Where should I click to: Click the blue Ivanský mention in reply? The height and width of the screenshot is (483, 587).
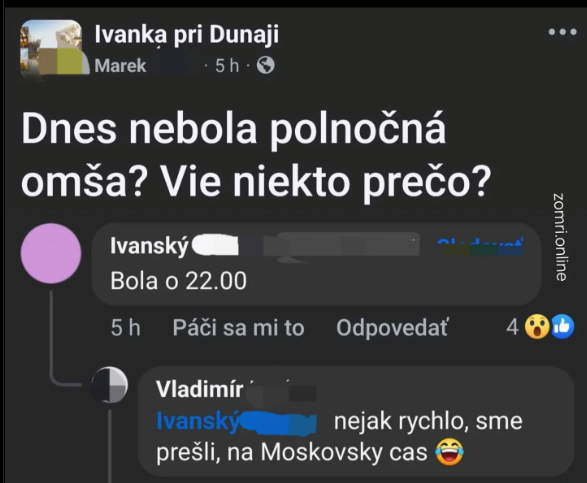(198, 421)
